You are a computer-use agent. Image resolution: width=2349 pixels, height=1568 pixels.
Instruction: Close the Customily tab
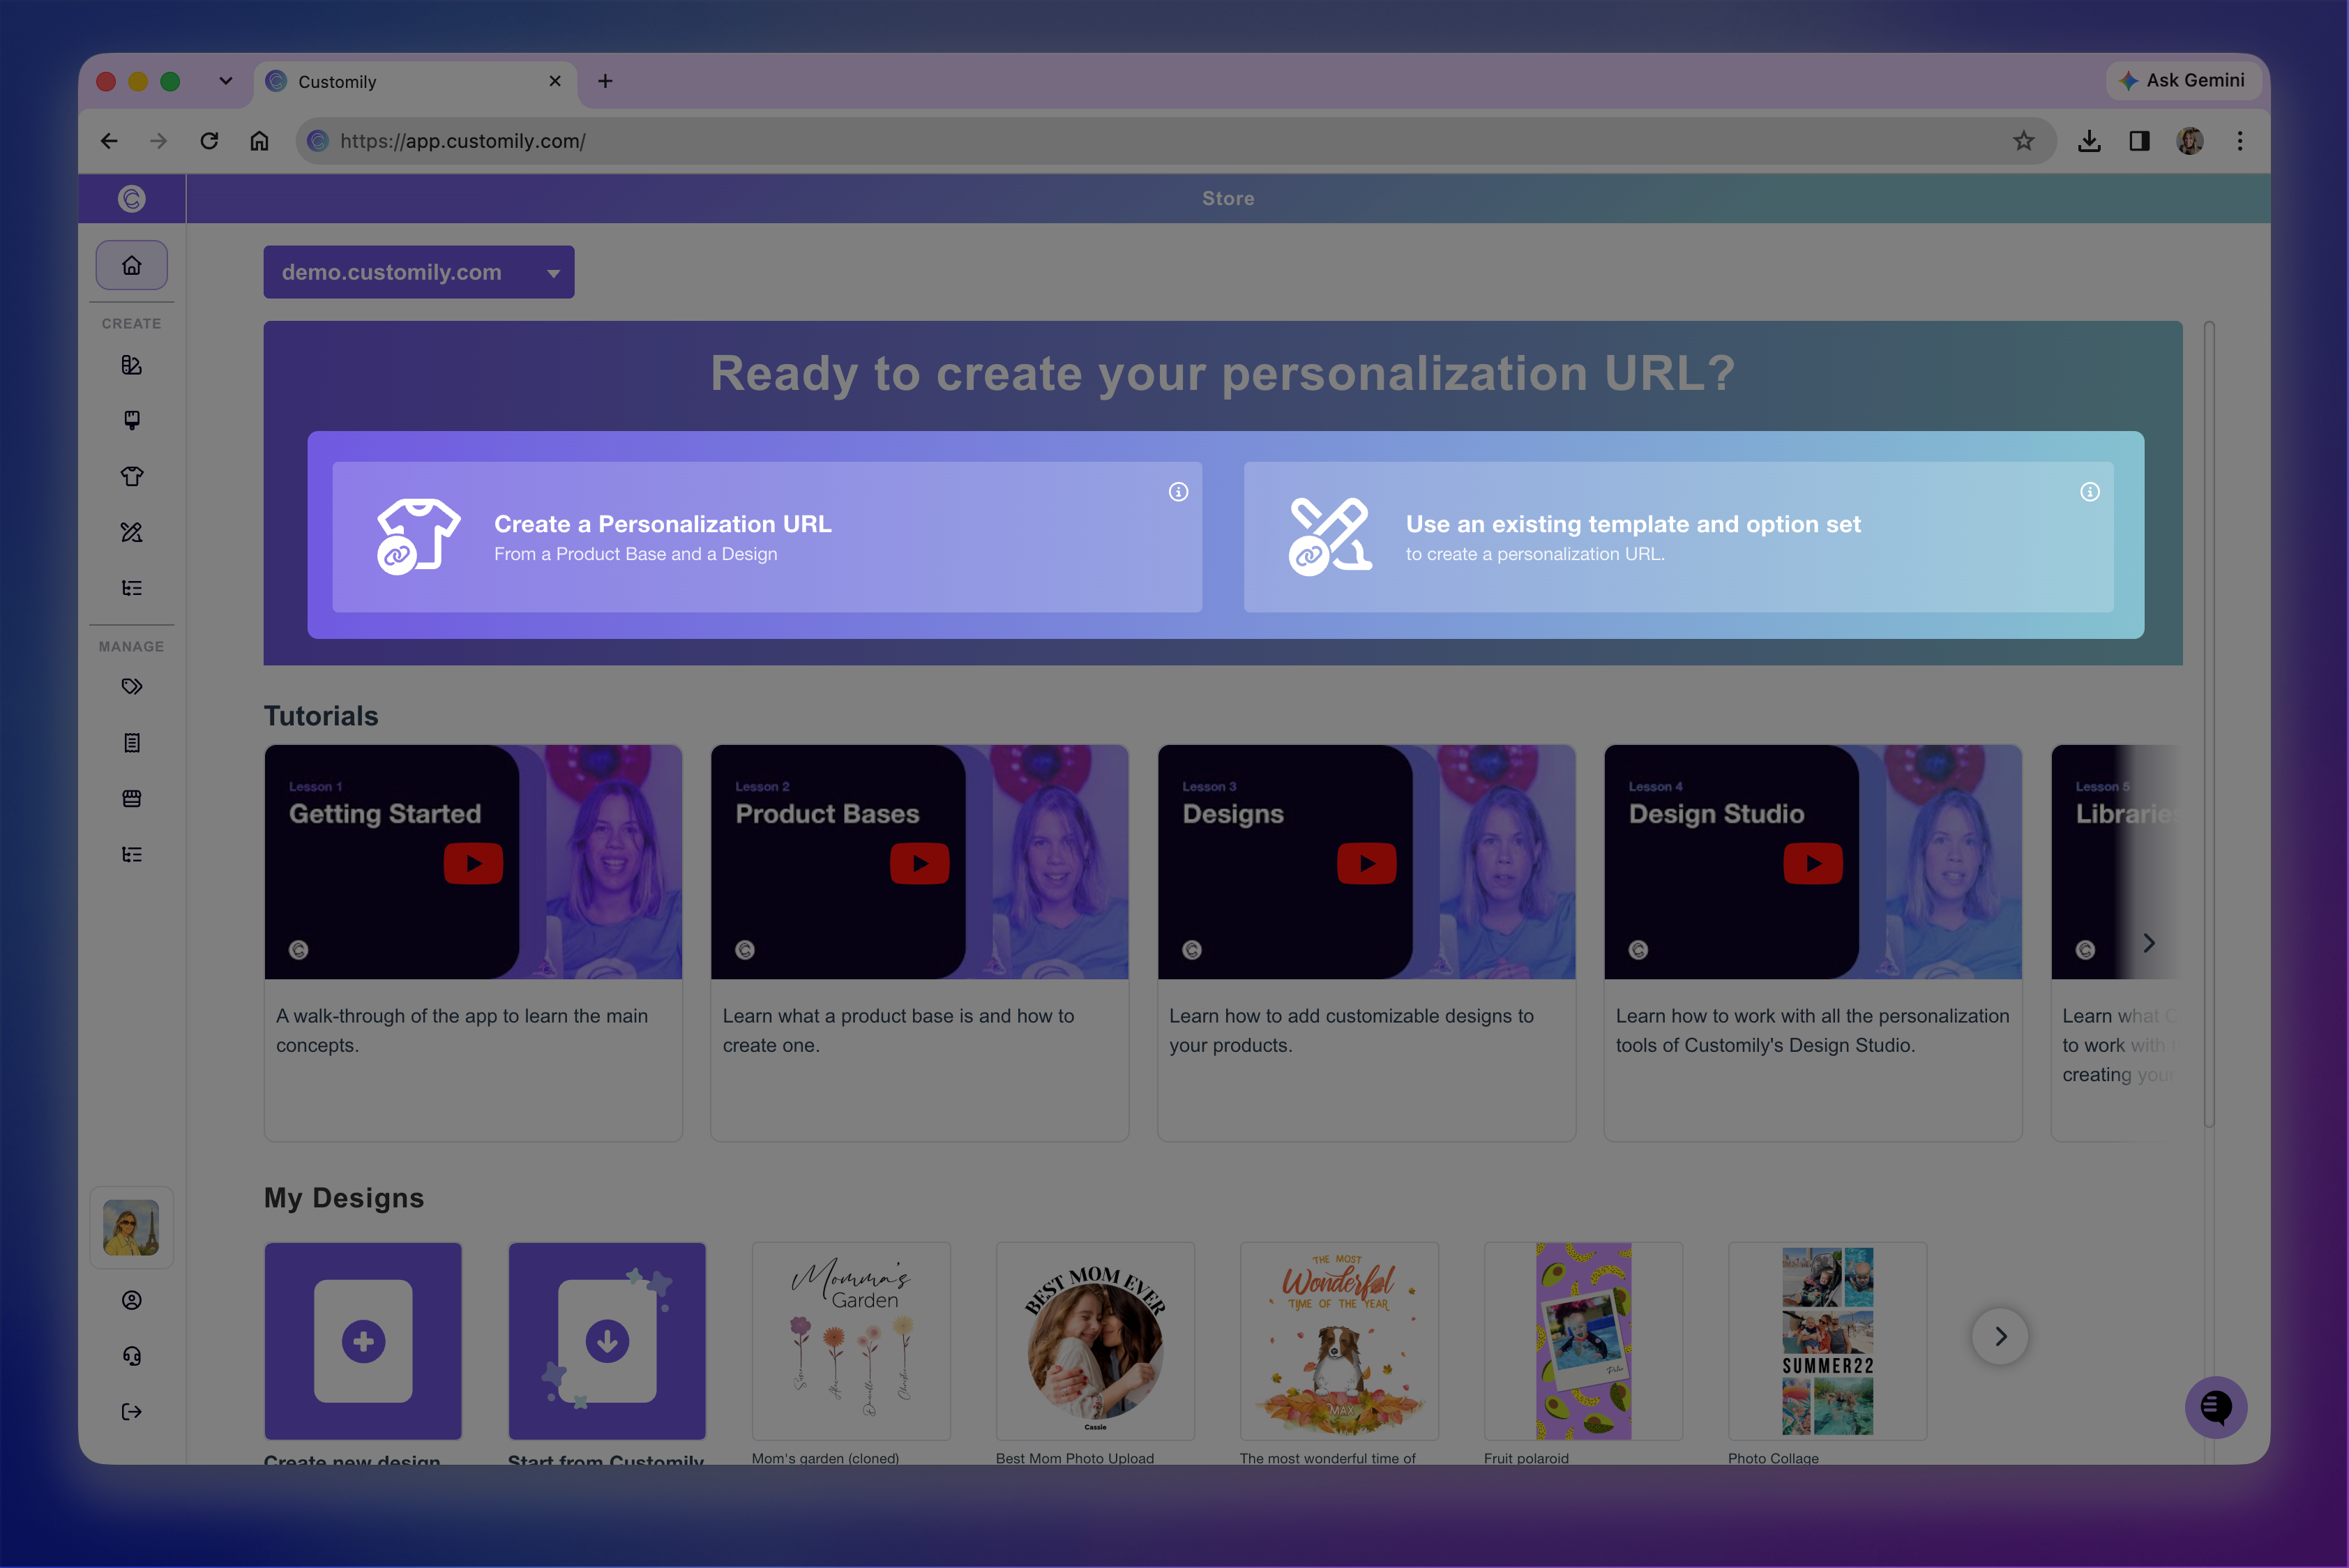555,81
